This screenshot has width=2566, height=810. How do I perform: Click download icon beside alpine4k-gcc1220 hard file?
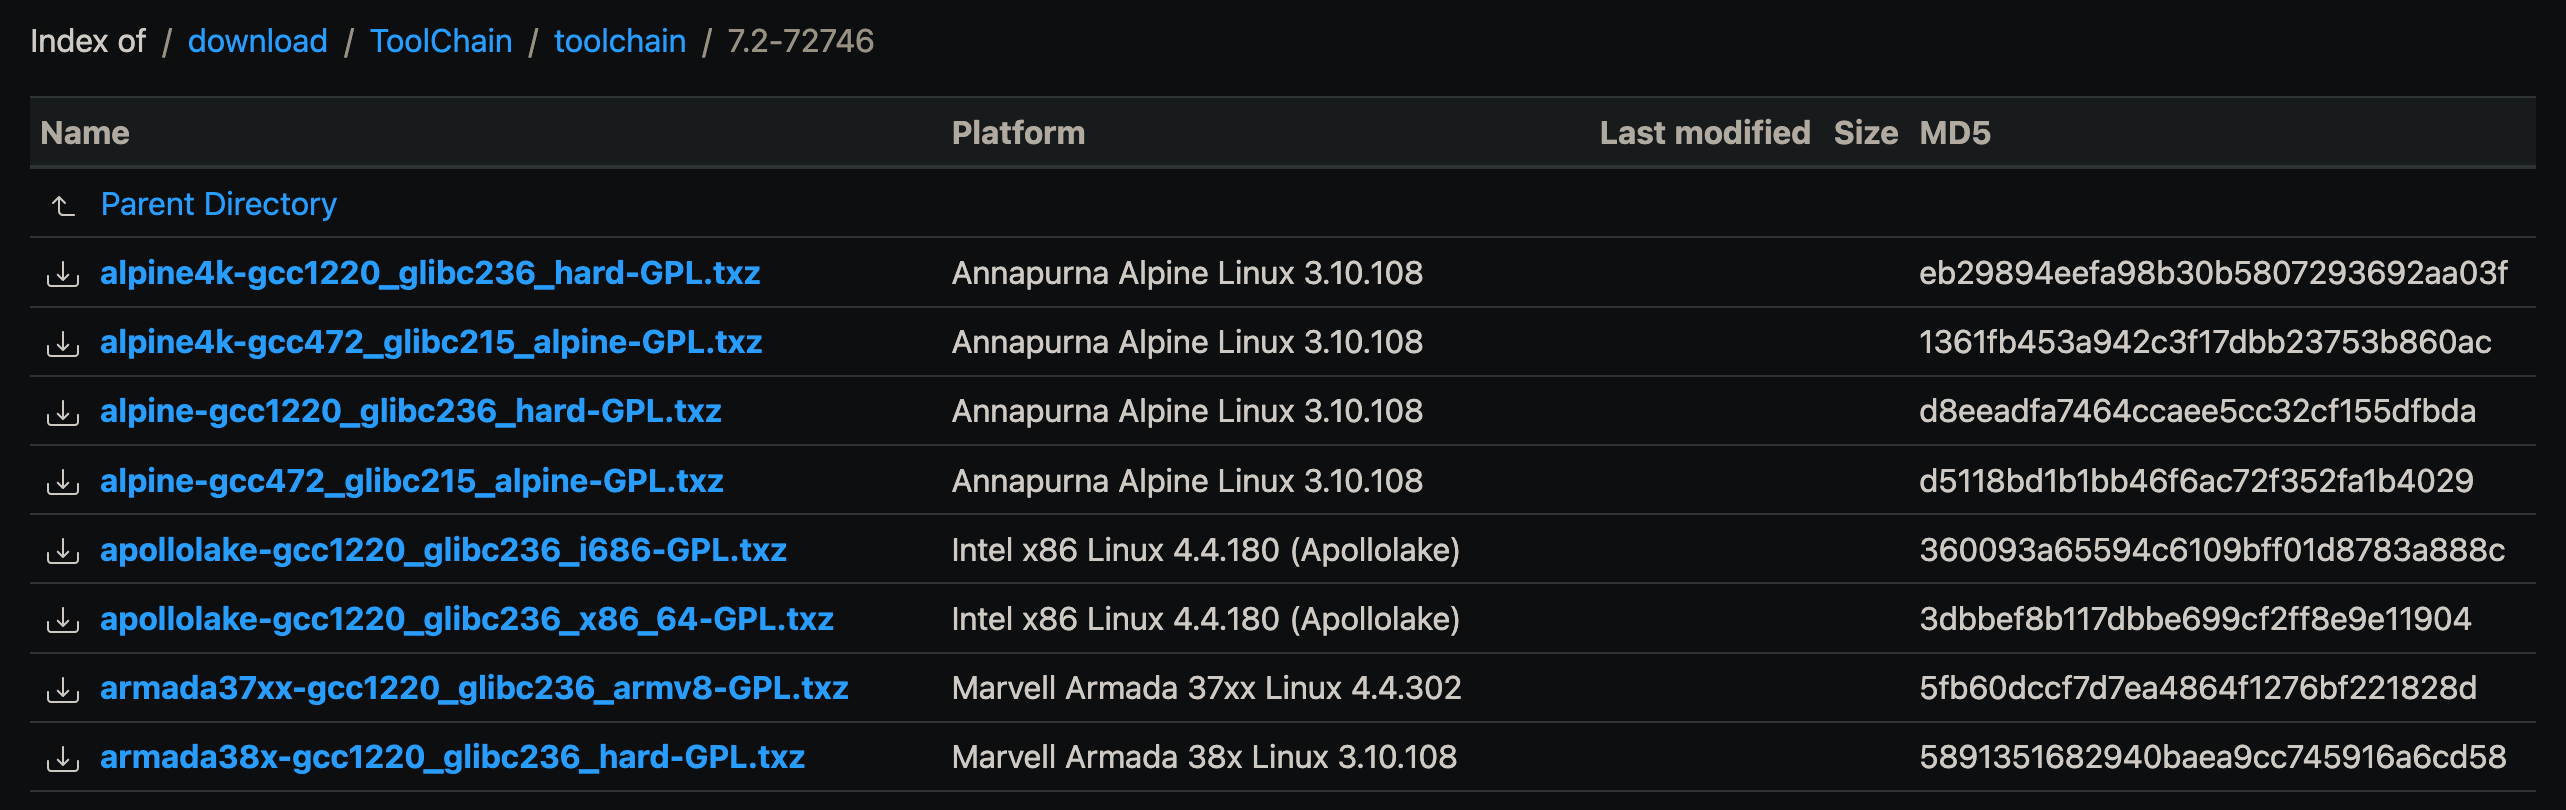[63, 274]
